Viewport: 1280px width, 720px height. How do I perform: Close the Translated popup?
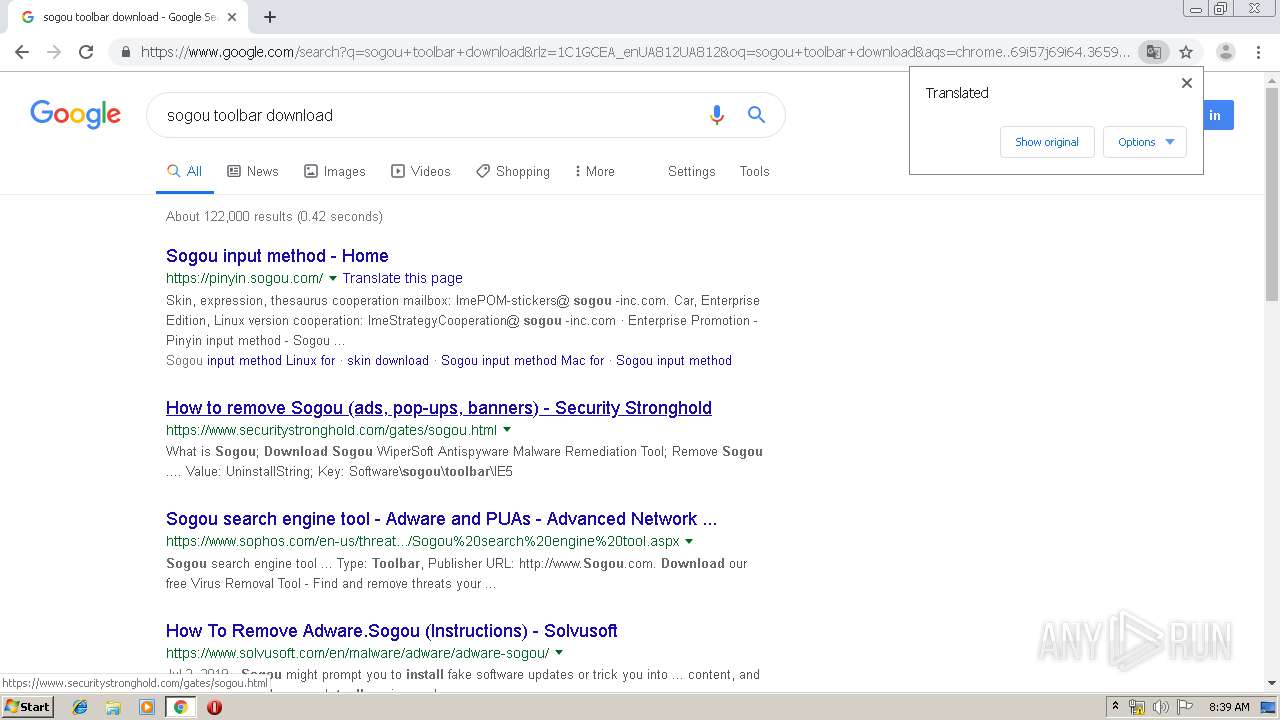click(1187, 83)
